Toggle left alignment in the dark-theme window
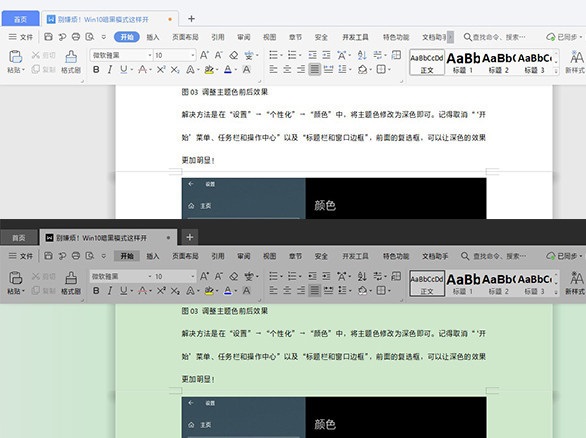Screen dimensions: 586x438 pos(273,290)
